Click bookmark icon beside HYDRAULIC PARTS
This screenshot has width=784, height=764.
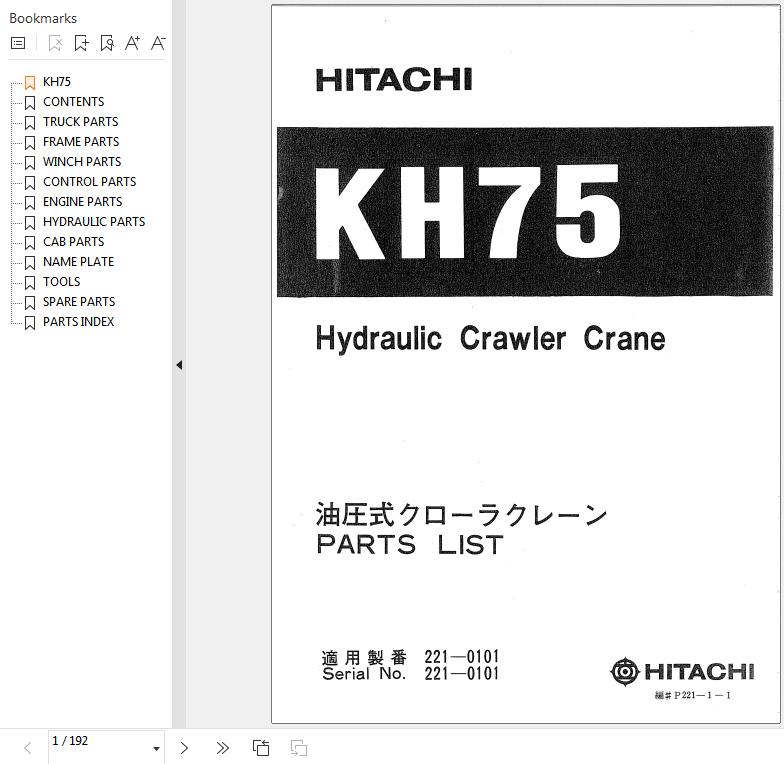click(x=30, y=222)
